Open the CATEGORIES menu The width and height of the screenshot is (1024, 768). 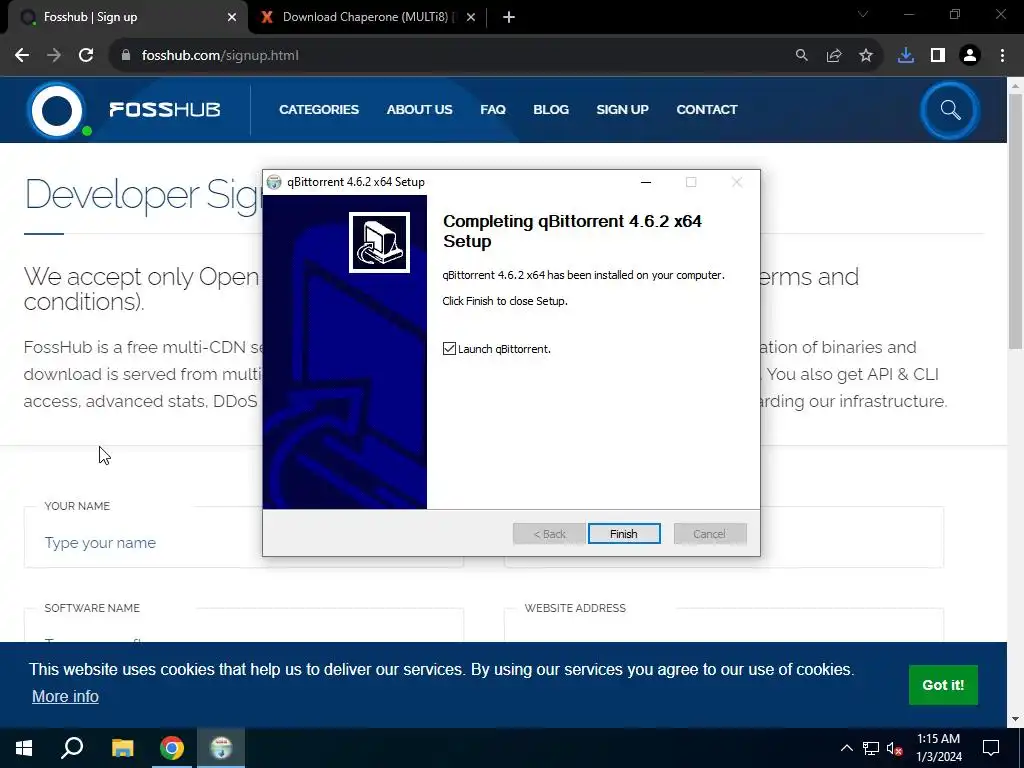pyautogui.click(x=319, y=110)
